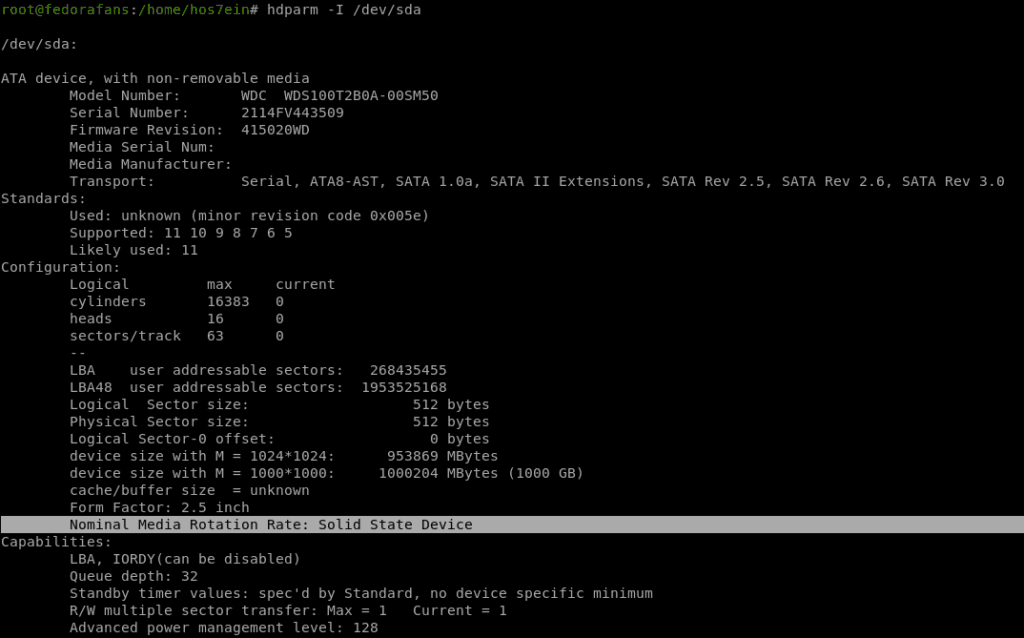Click the Configuration section heading
This screenshot has height=638, width=1024.
tap(60, 268)
